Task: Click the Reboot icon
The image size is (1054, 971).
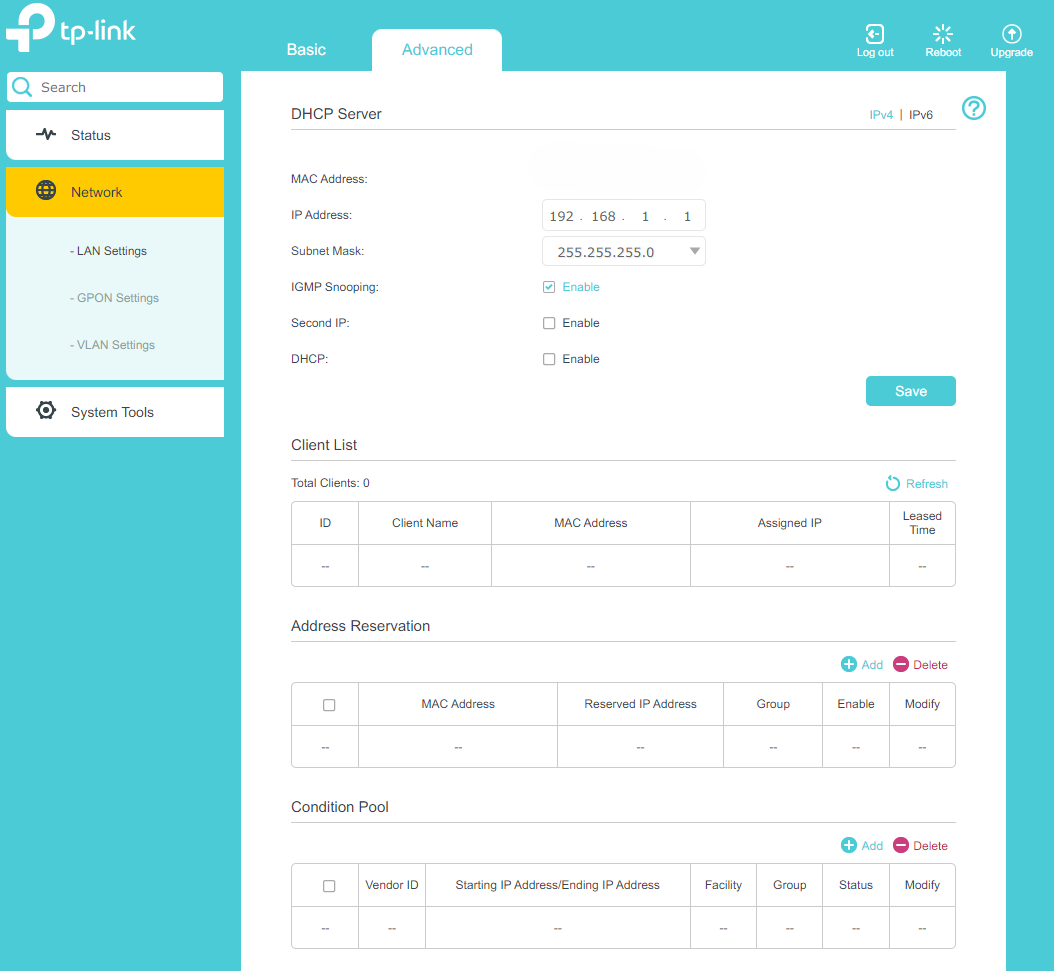Action: tap(943, 34)
